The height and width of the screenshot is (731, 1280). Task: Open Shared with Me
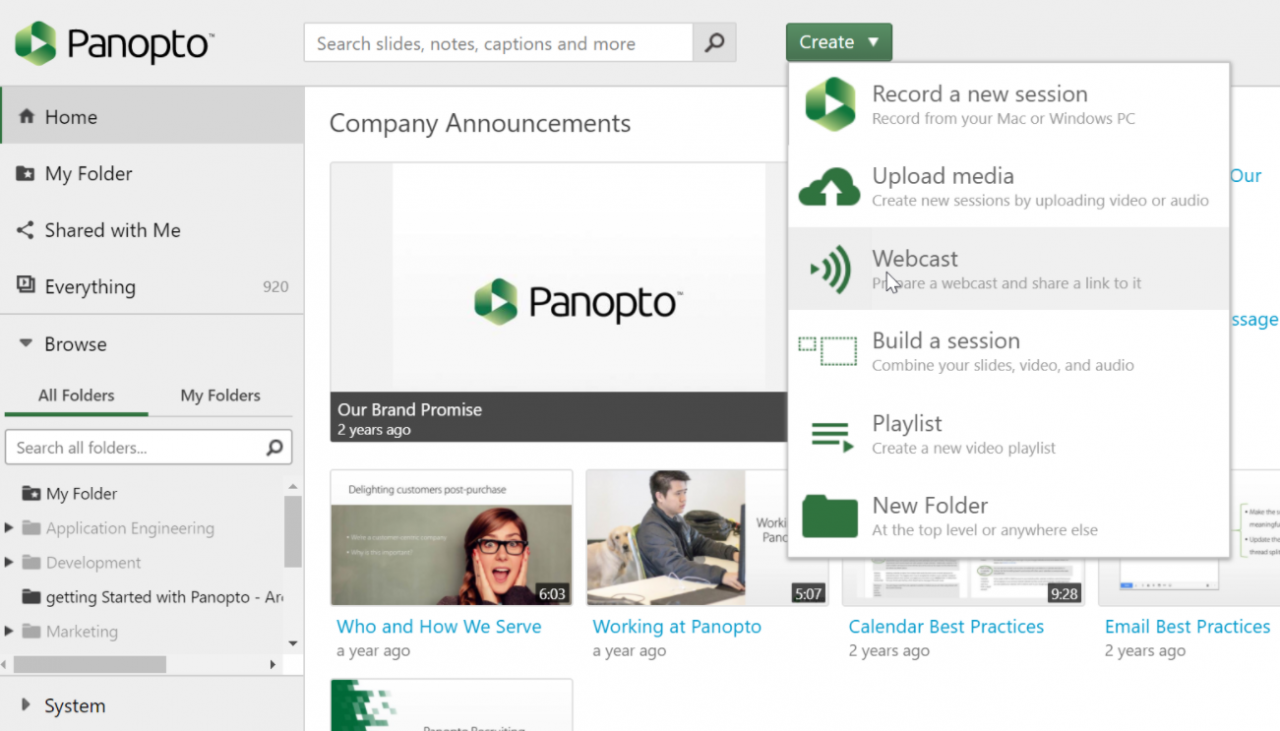click(x=152, y=230)
